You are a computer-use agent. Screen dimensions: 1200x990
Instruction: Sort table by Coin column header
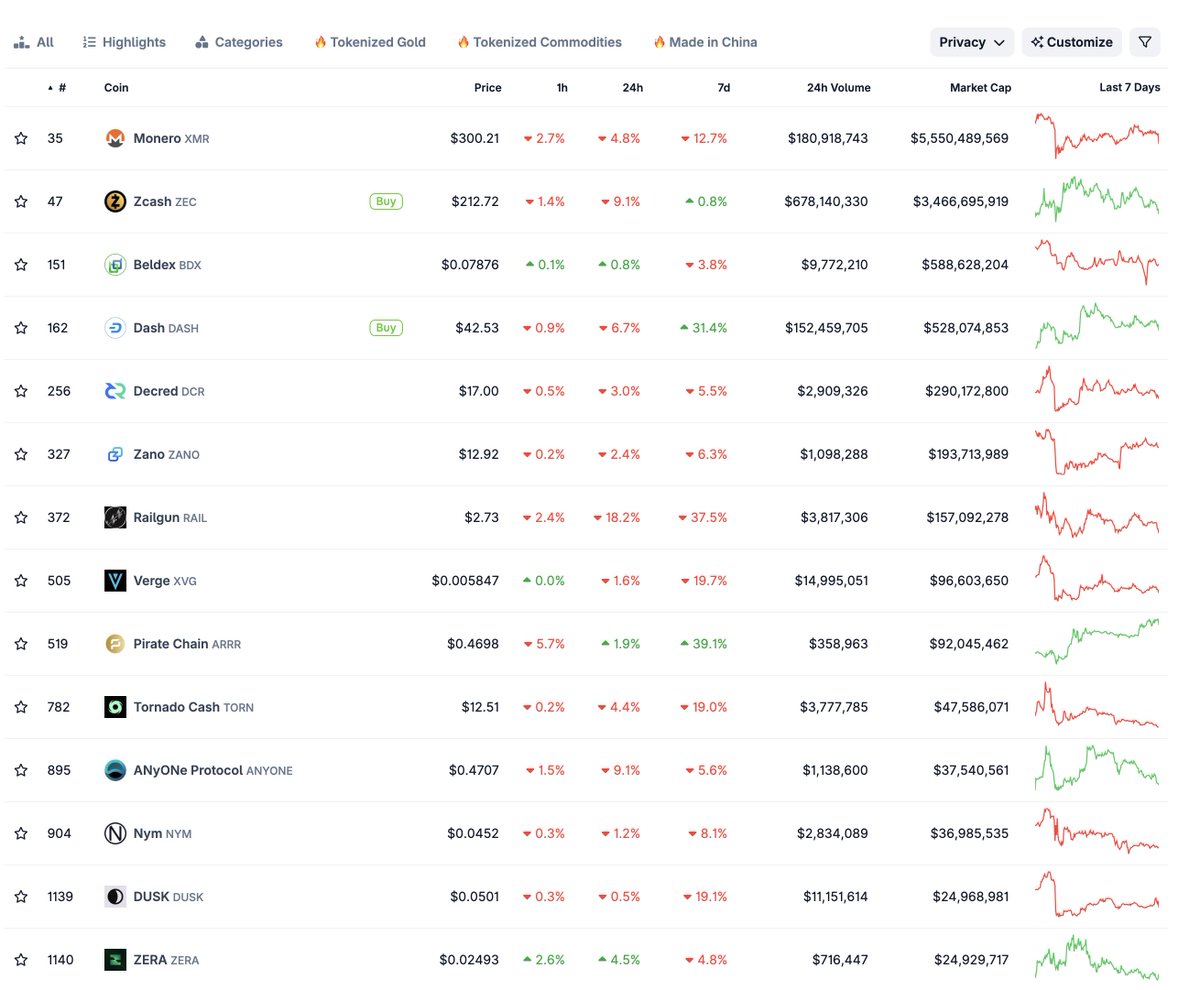116,88
